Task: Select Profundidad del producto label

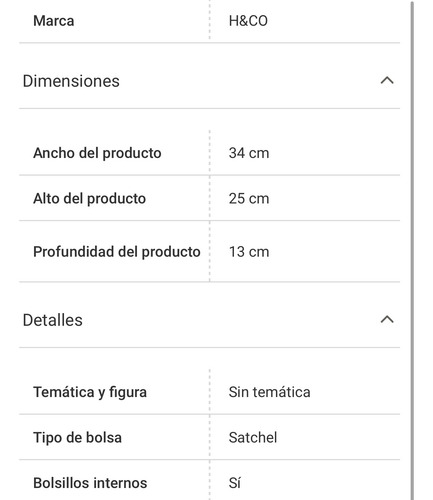Action: coord(117,252)
